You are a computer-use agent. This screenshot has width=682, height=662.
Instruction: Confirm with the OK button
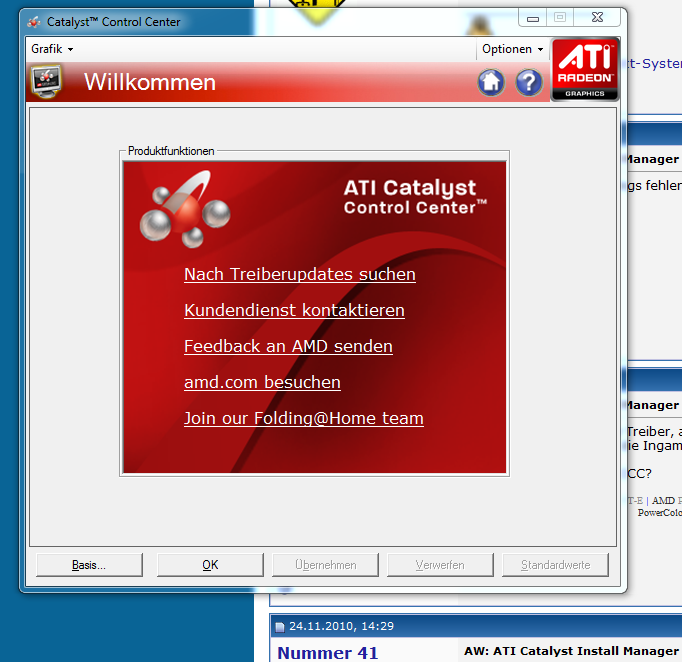point(210,565)
